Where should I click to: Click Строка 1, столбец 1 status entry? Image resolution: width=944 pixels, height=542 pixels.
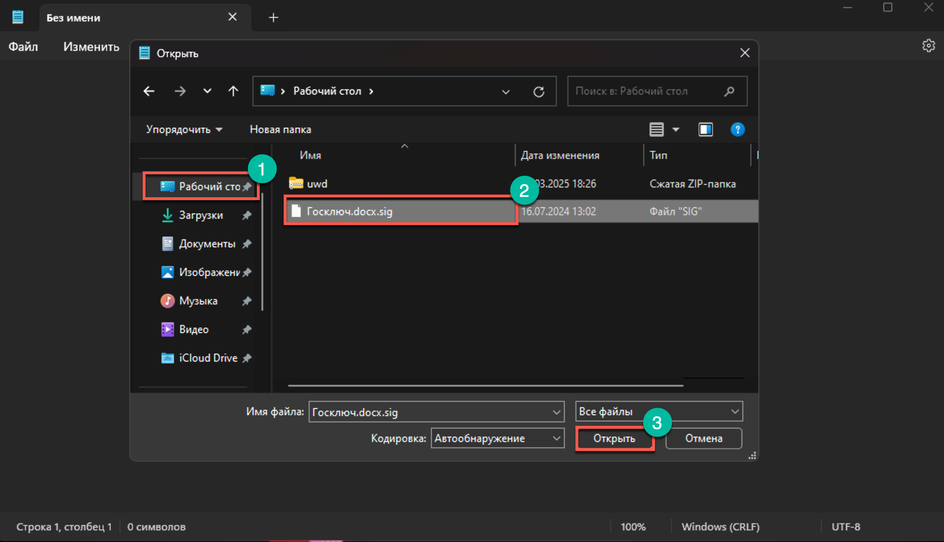point(64,527)
